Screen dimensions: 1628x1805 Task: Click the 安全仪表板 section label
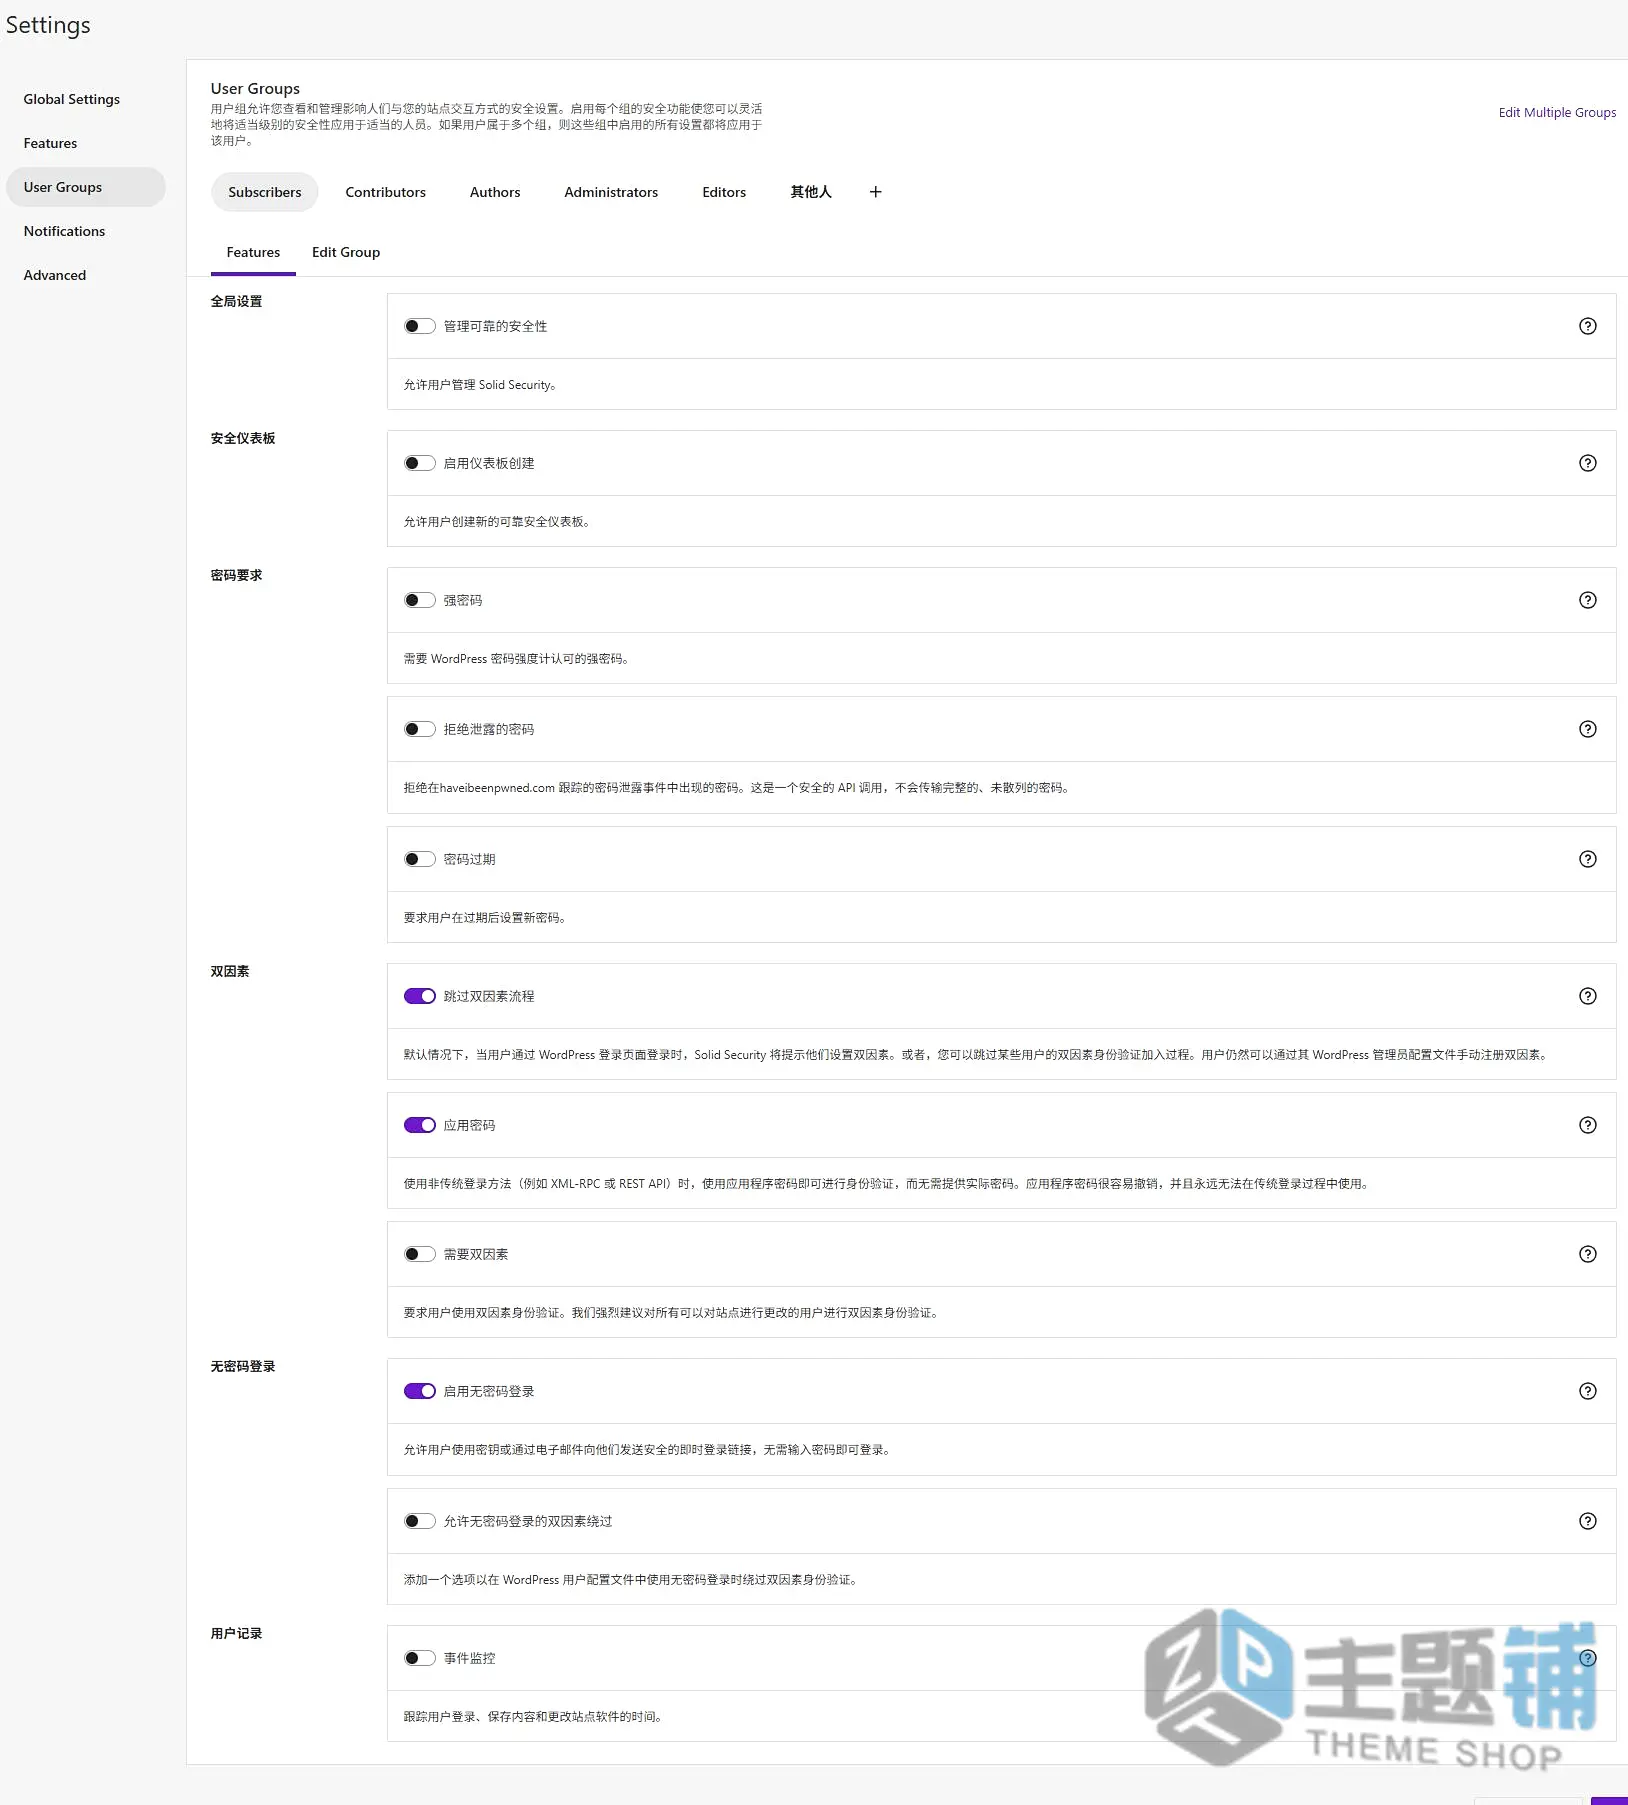click(x=243, y=438)
